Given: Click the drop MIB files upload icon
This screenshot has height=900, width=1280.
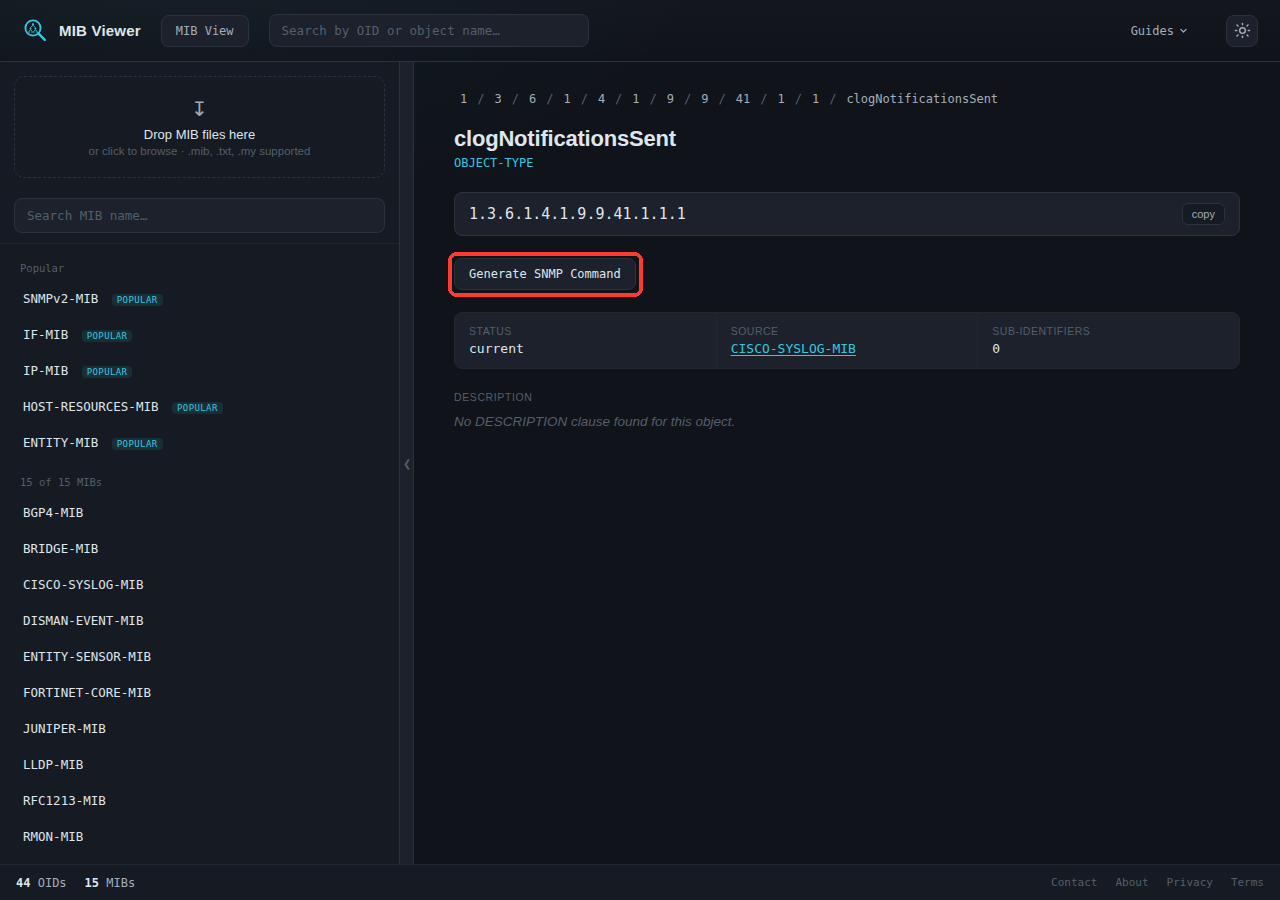Looking at the screenshot, I should pos(199,108).
